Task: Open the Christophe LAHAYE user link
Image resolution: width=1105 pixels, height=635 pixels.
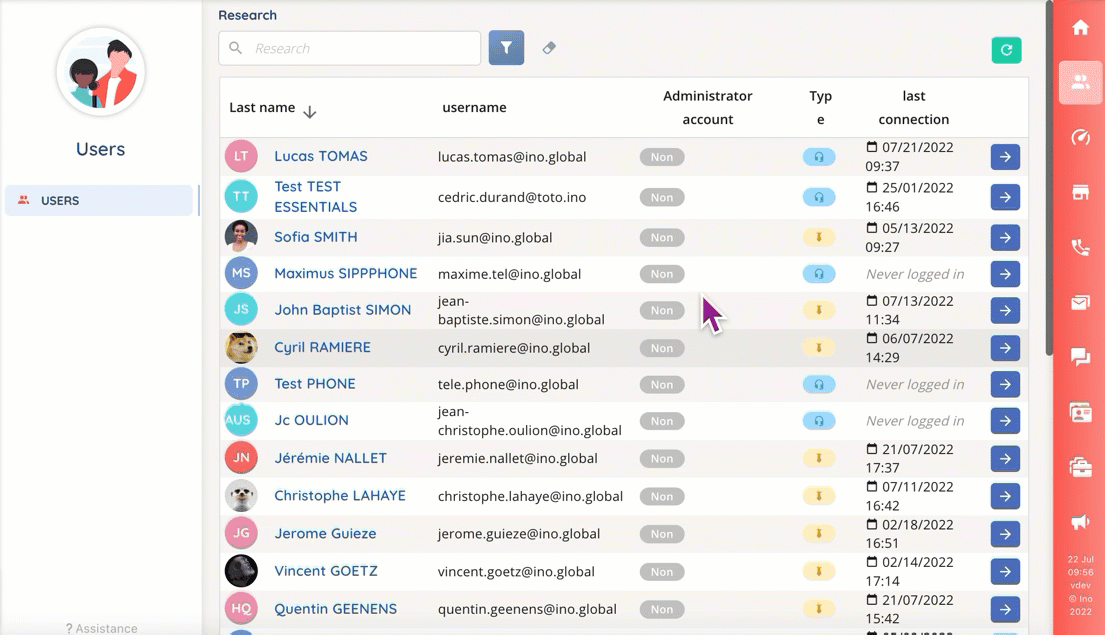Action: (x=340, y=496)
